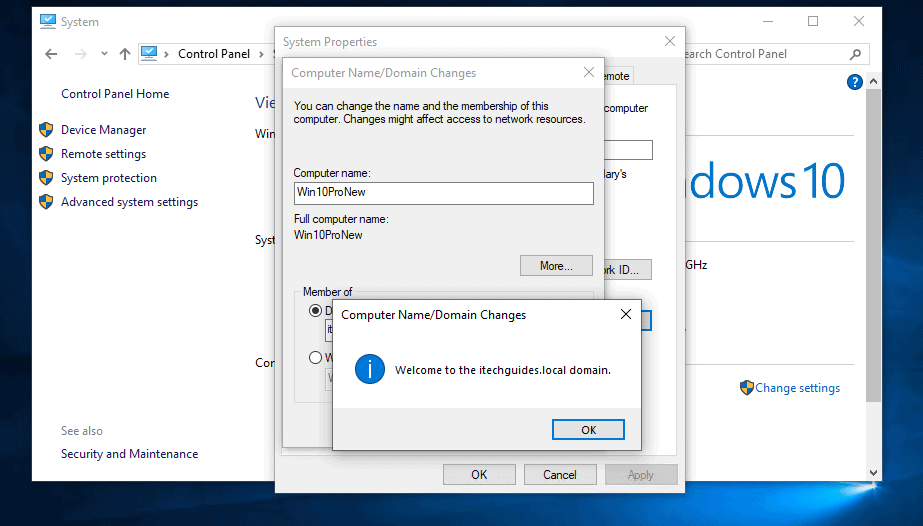Image resolution: width=923 pixels, height=526 pixels.
Task: Open Device Manager from the sidebar
Action: (104, 130)
